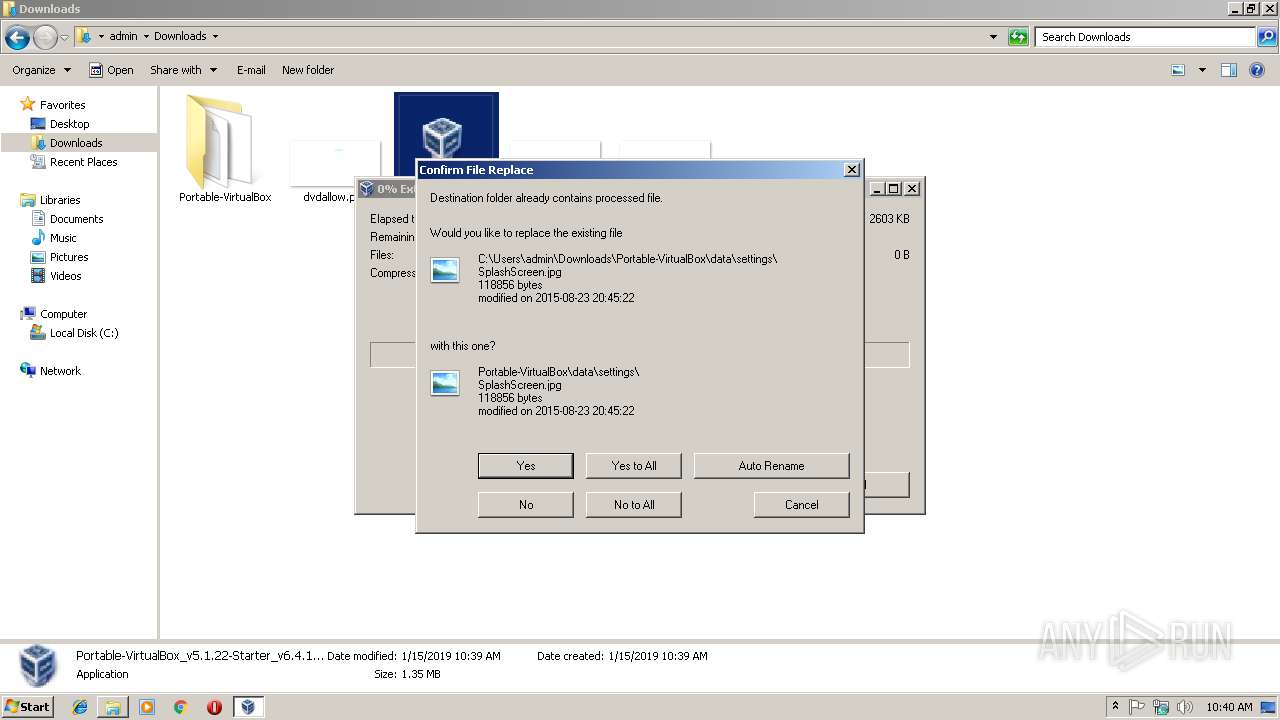Choose Yes to All in replace dialog
1280x720 pixels.
click(x=634, y=466)
